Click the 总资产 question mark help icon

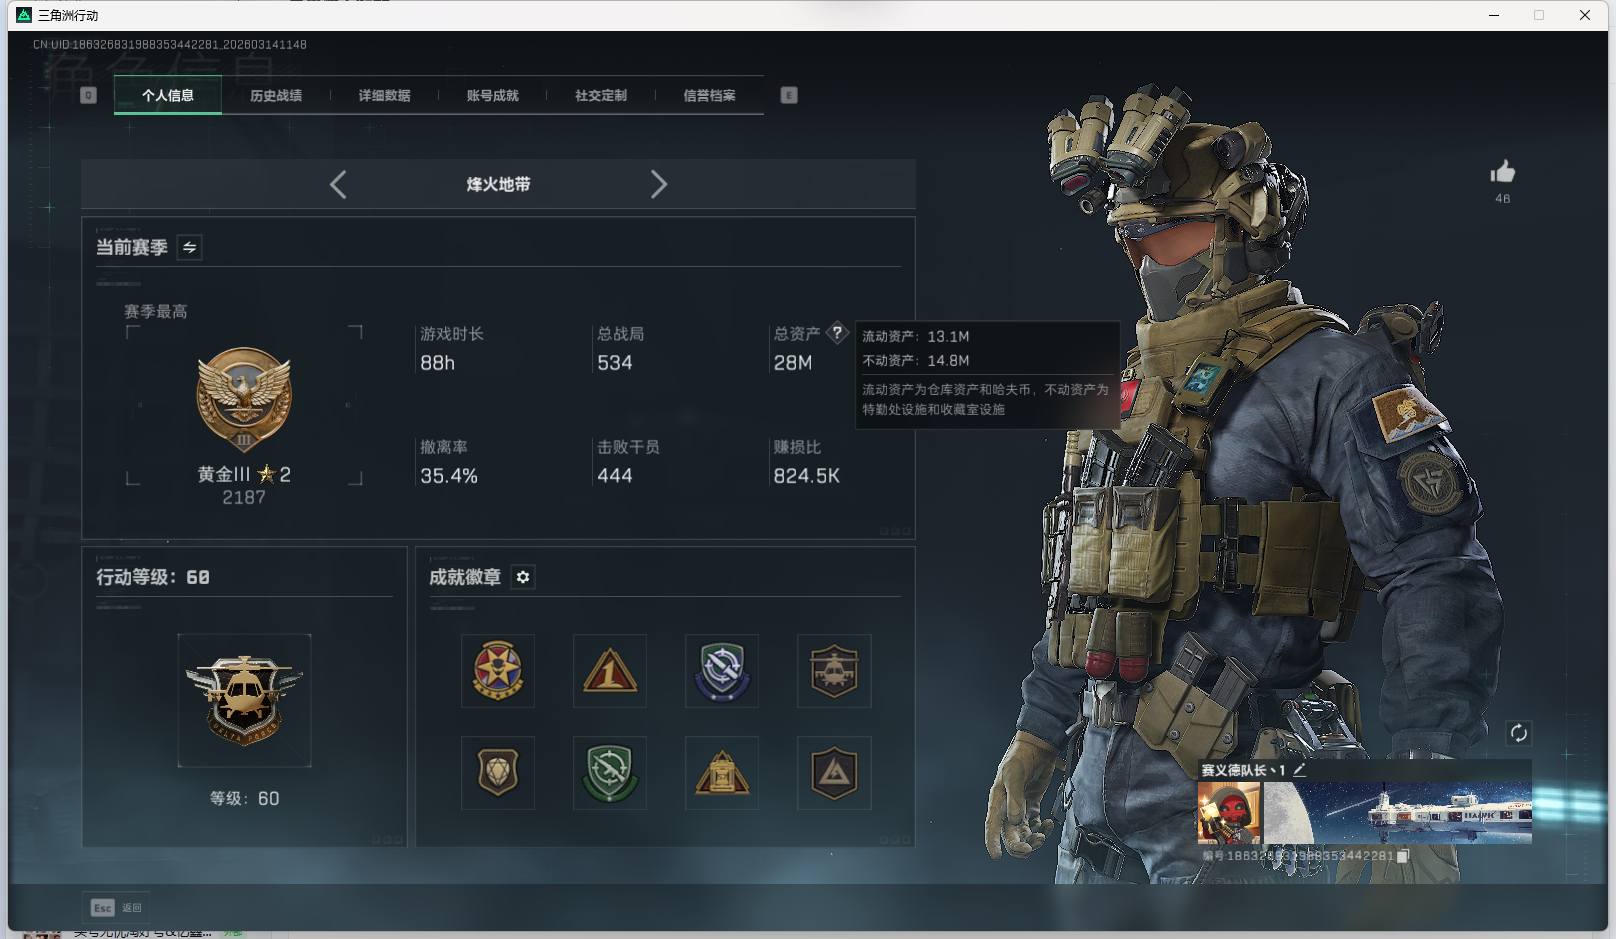837,333
